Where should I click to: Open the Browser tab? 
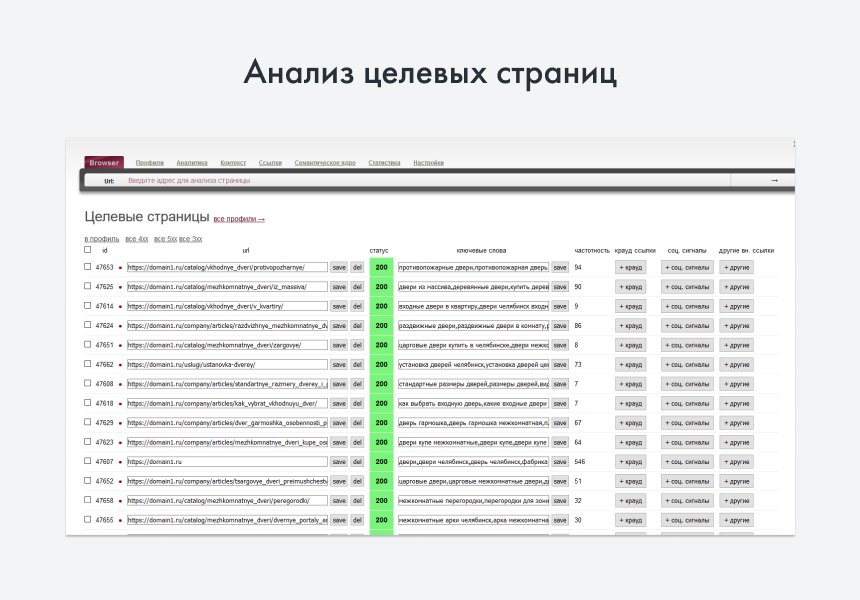pyautogui.click(x=104, y=163)
